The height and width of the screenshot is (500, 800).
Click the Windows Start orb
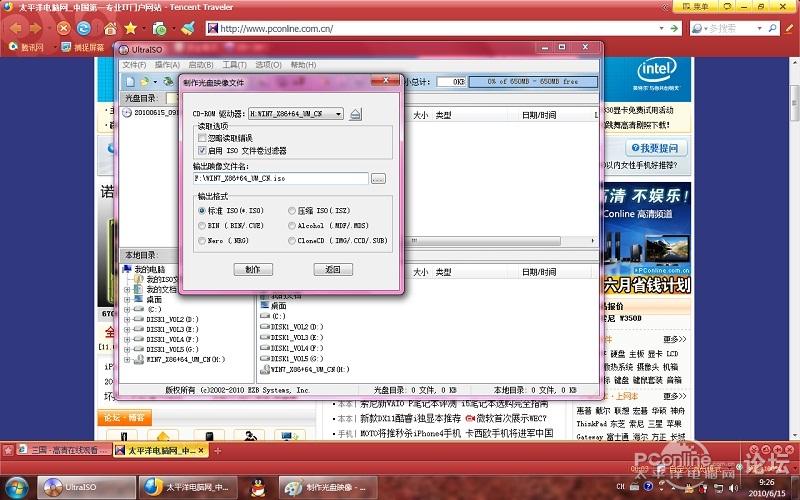click(x=18, y=486)
